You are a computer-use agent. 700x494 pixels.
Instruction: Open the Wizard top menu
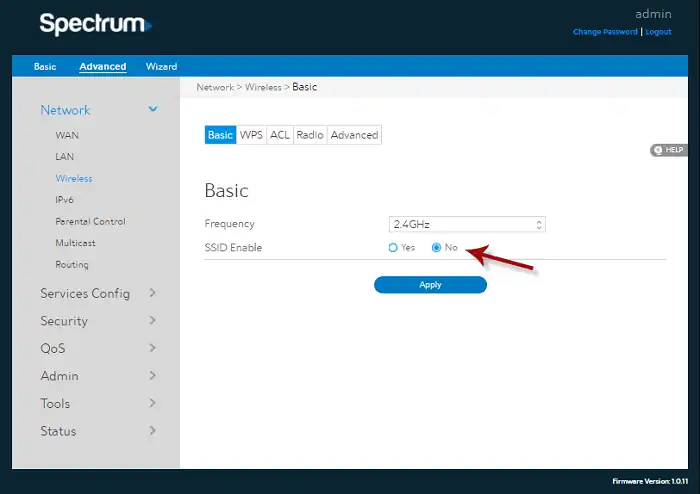[161, 66]
